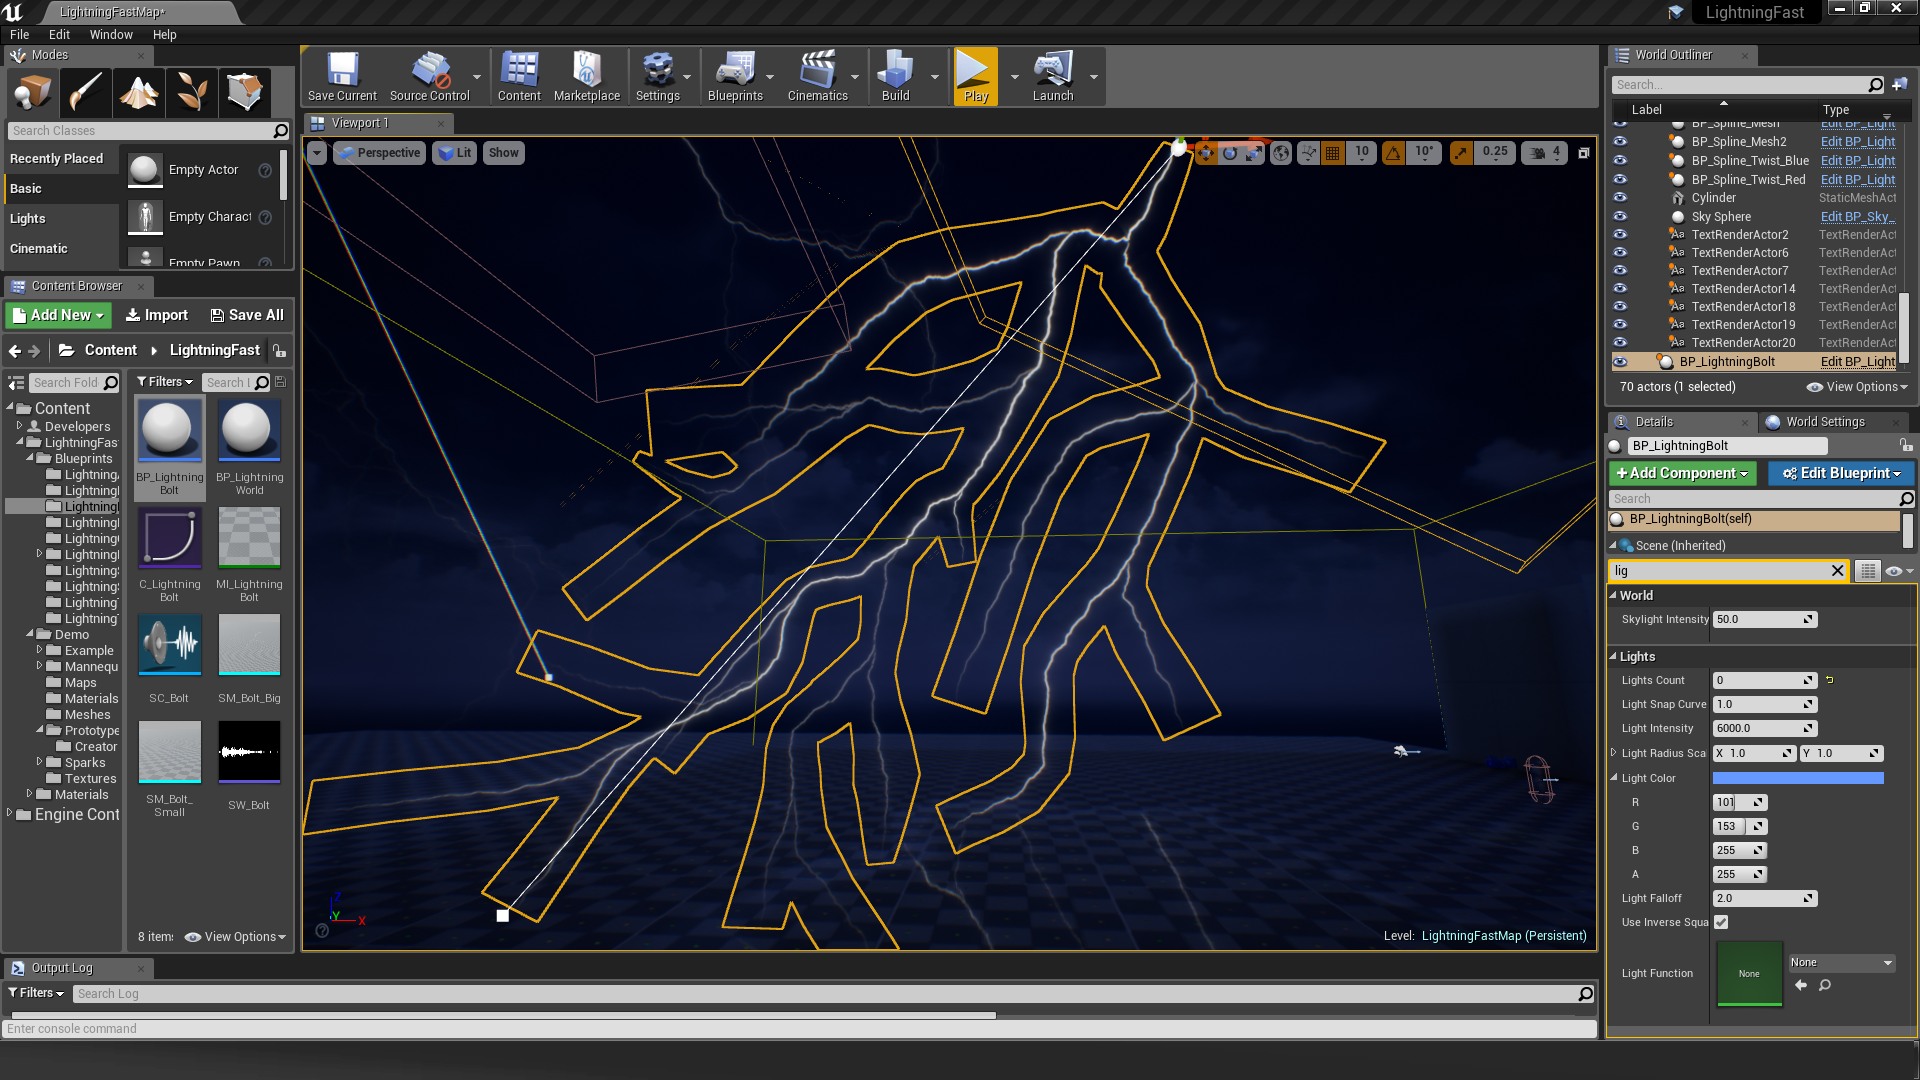The width and height of the screenshot is (1920, 1080).
Task: Open the Light Color swatch picker
Action: pyautogui.click(x=1798, y=778)
